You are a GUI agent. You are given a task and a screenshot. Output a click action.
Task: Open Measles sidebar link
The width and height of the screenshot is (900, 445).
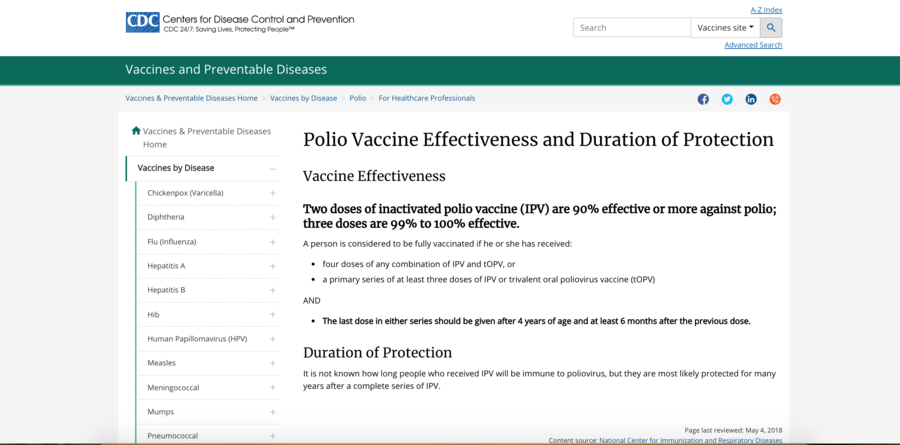point(161,363)
